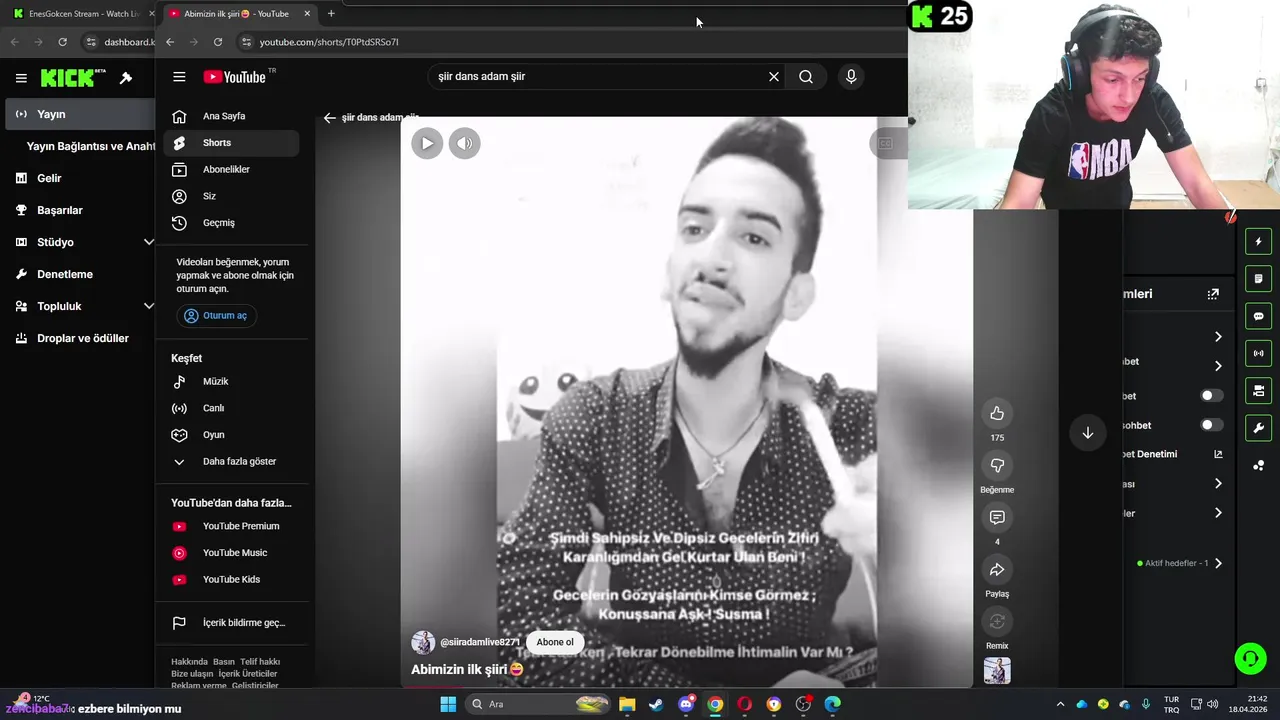Image resolution: width=1280 pixels, height=720 pixels.
Task: Select Yayın in Kick sidebar
Action: pos(78,114)
